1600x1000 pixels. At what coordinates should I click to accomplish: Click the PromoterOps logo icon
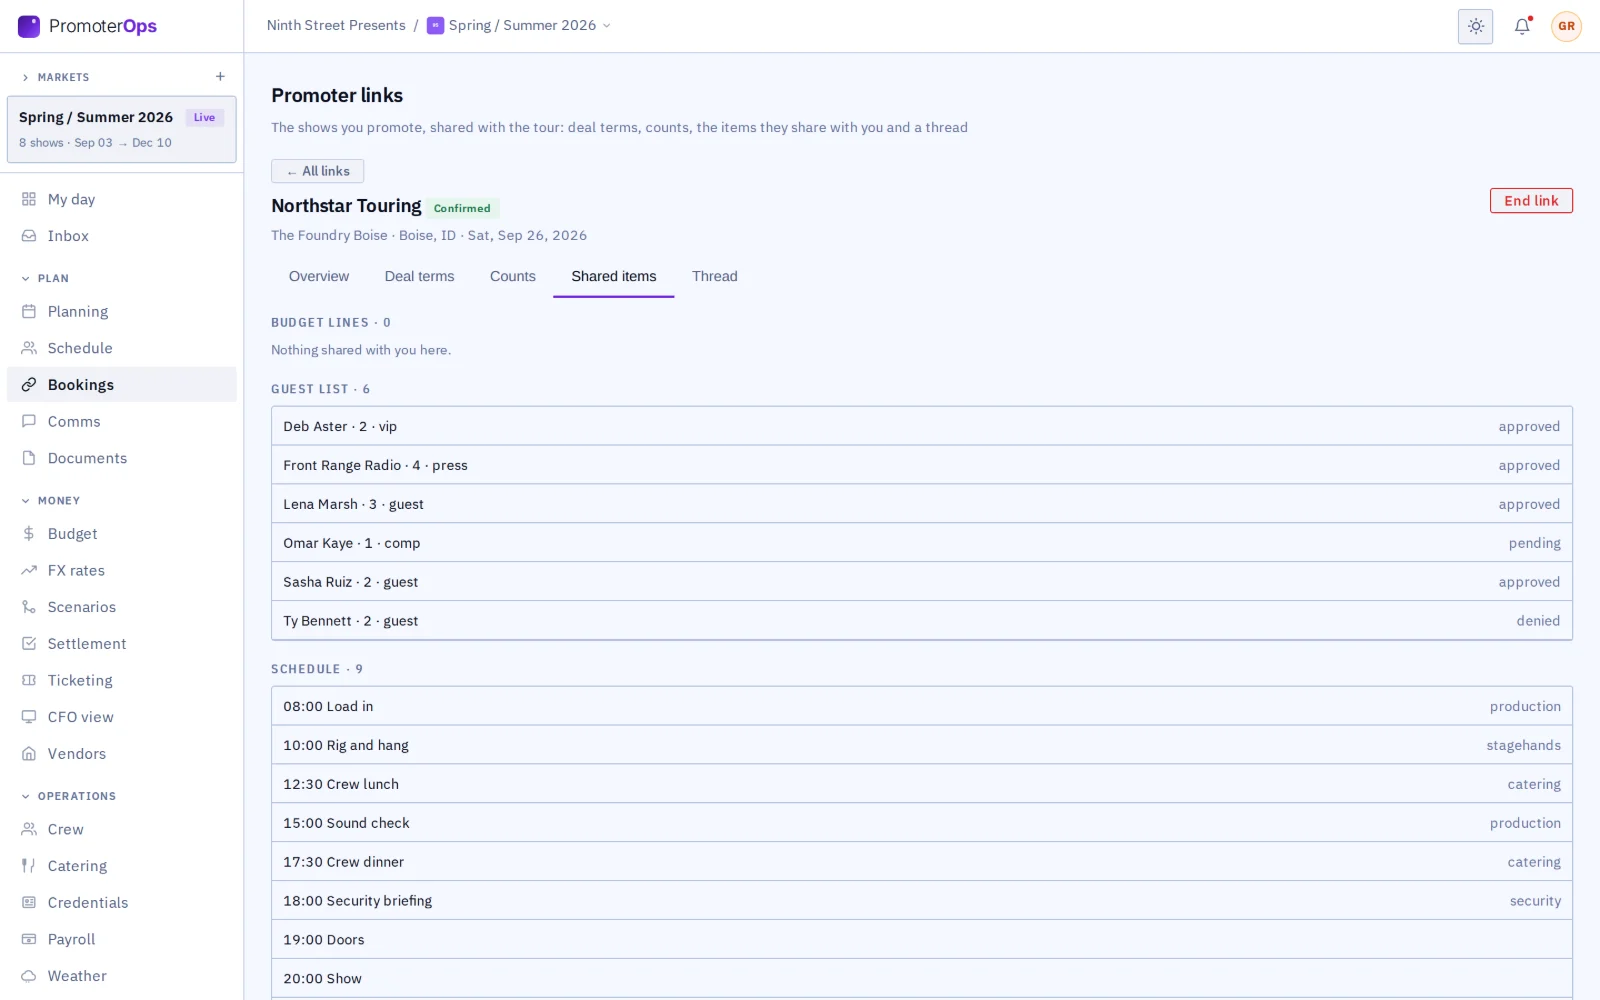[x=29, y=26]
